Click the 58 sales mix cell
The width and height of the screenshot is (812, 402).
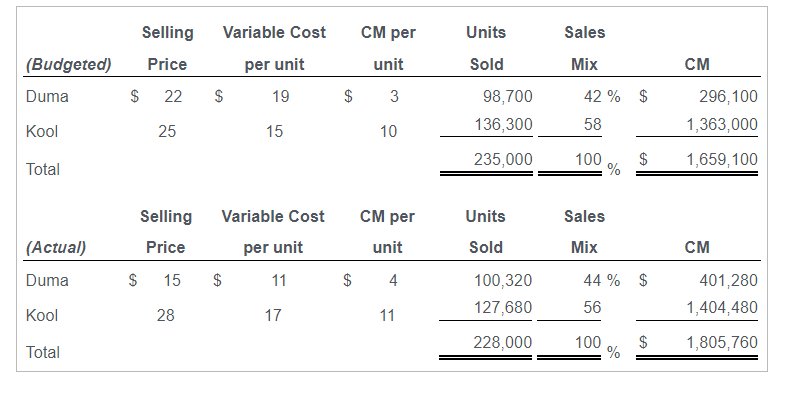click(x=592, y=124)
